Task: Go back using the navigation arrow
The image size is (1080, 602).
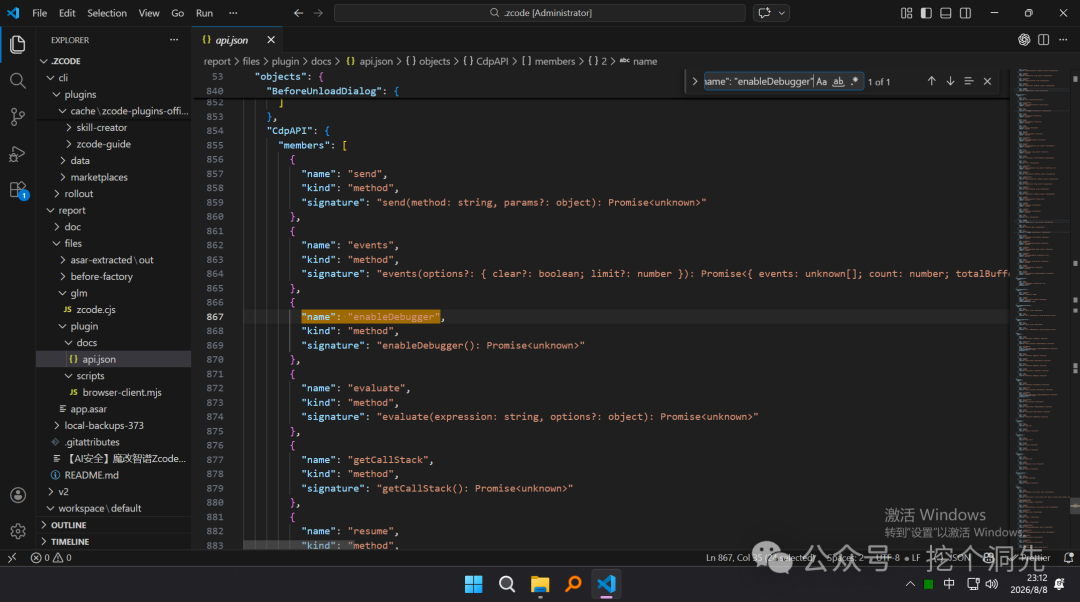Action: coord(298,13)
